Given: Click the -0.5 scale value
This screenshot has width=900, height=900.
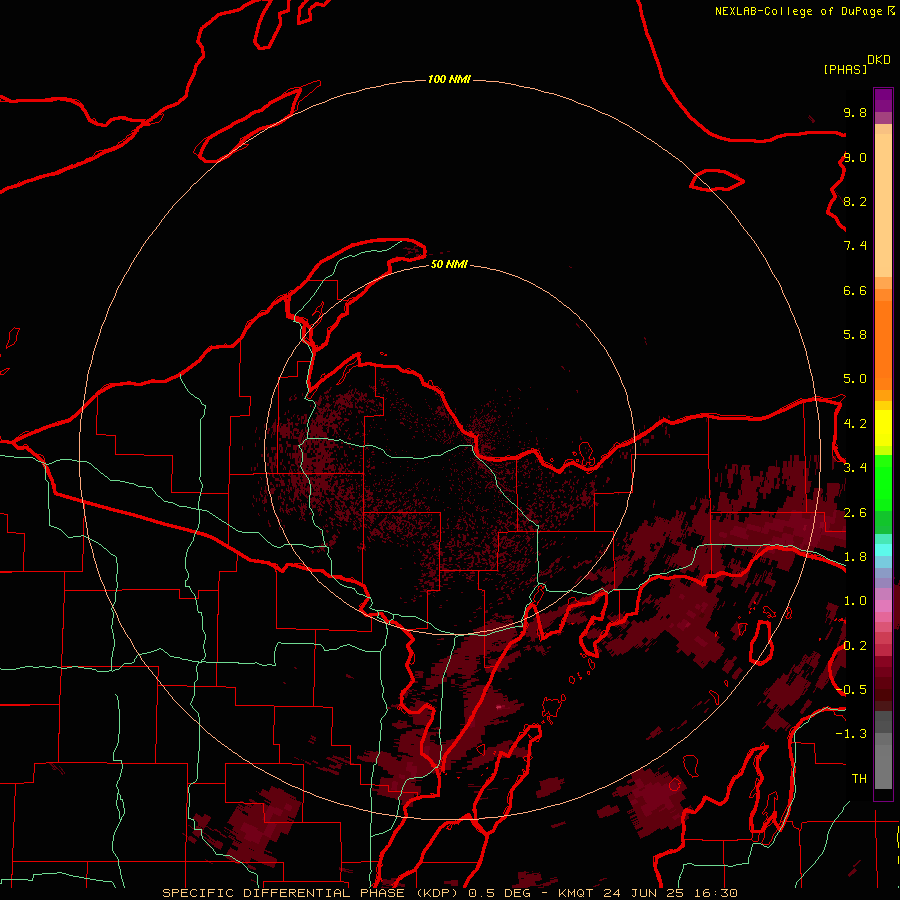Looking at the screenshot, I should (x=851, y=690).
